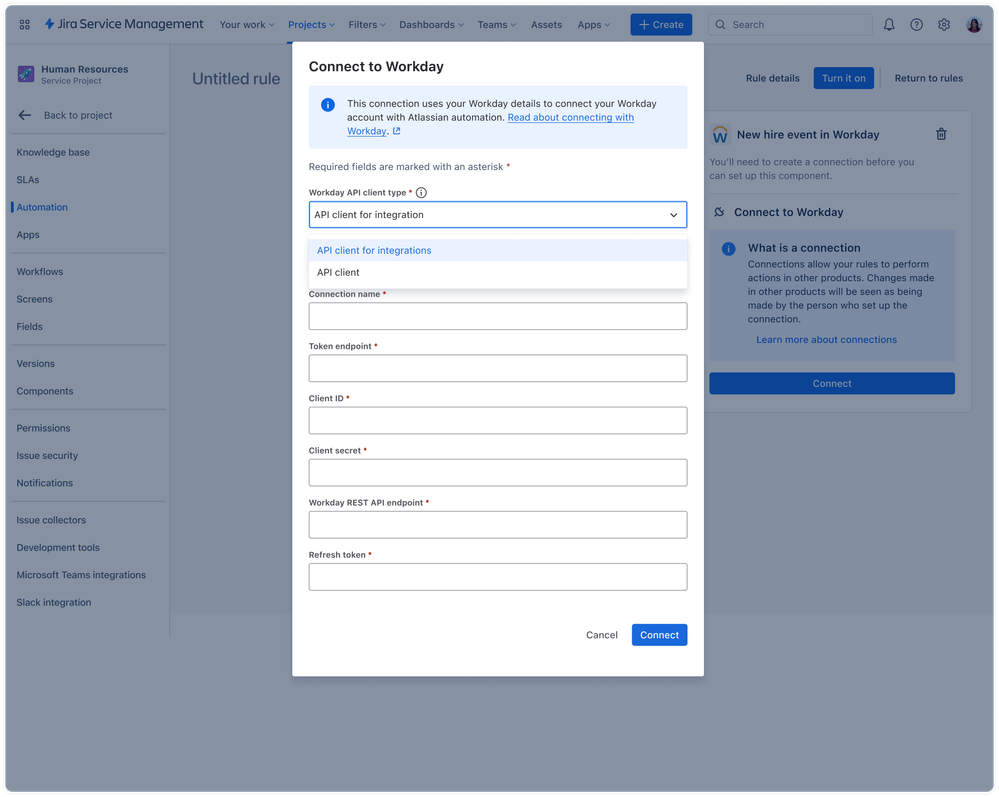
Task: Open Issue security in the sidebar
Action: (x=47, y=456)
